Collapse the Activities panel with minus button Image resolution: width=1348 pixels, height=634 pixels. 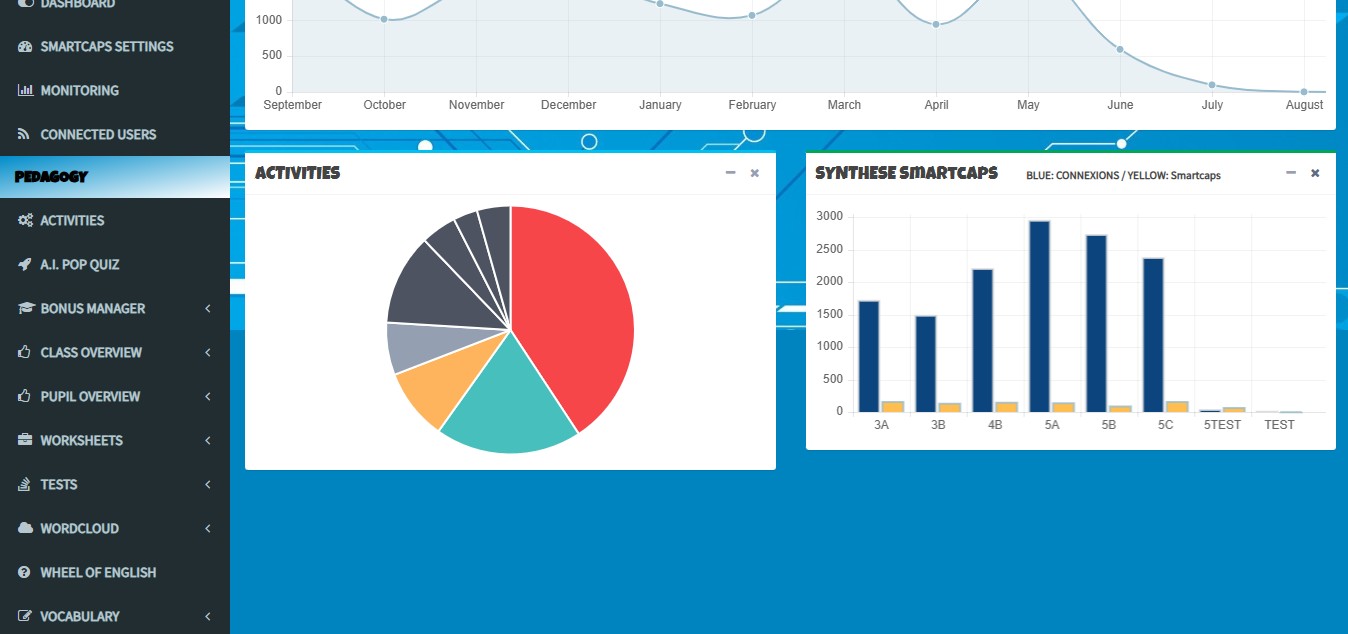[730, 173]
